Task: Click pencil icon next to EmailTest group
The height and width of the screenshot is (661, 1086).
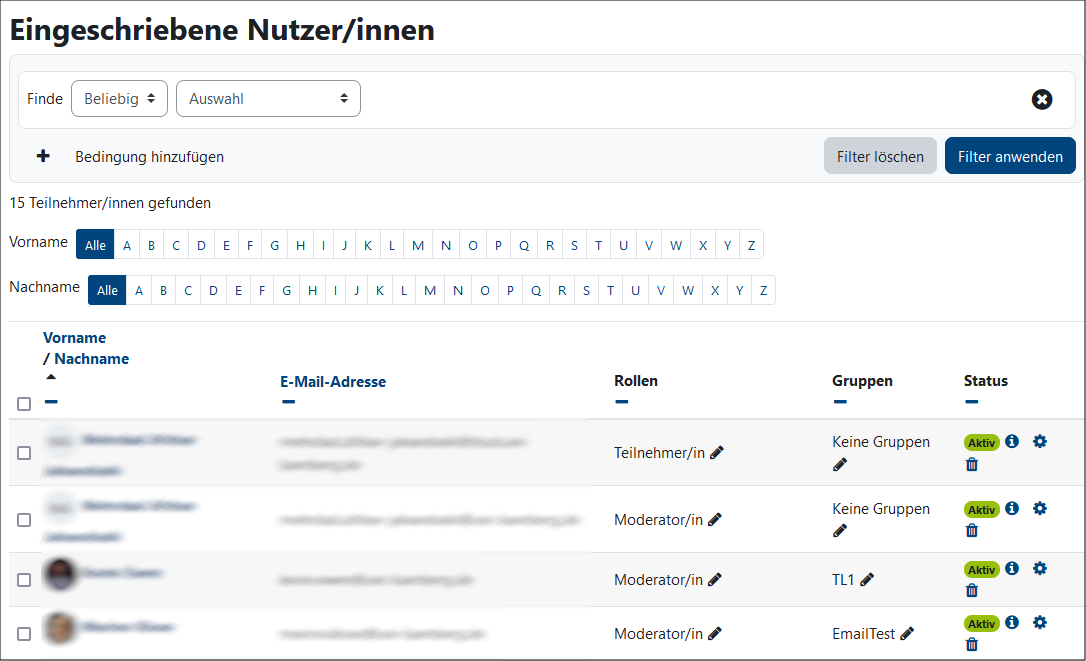Action: point(907,633)
